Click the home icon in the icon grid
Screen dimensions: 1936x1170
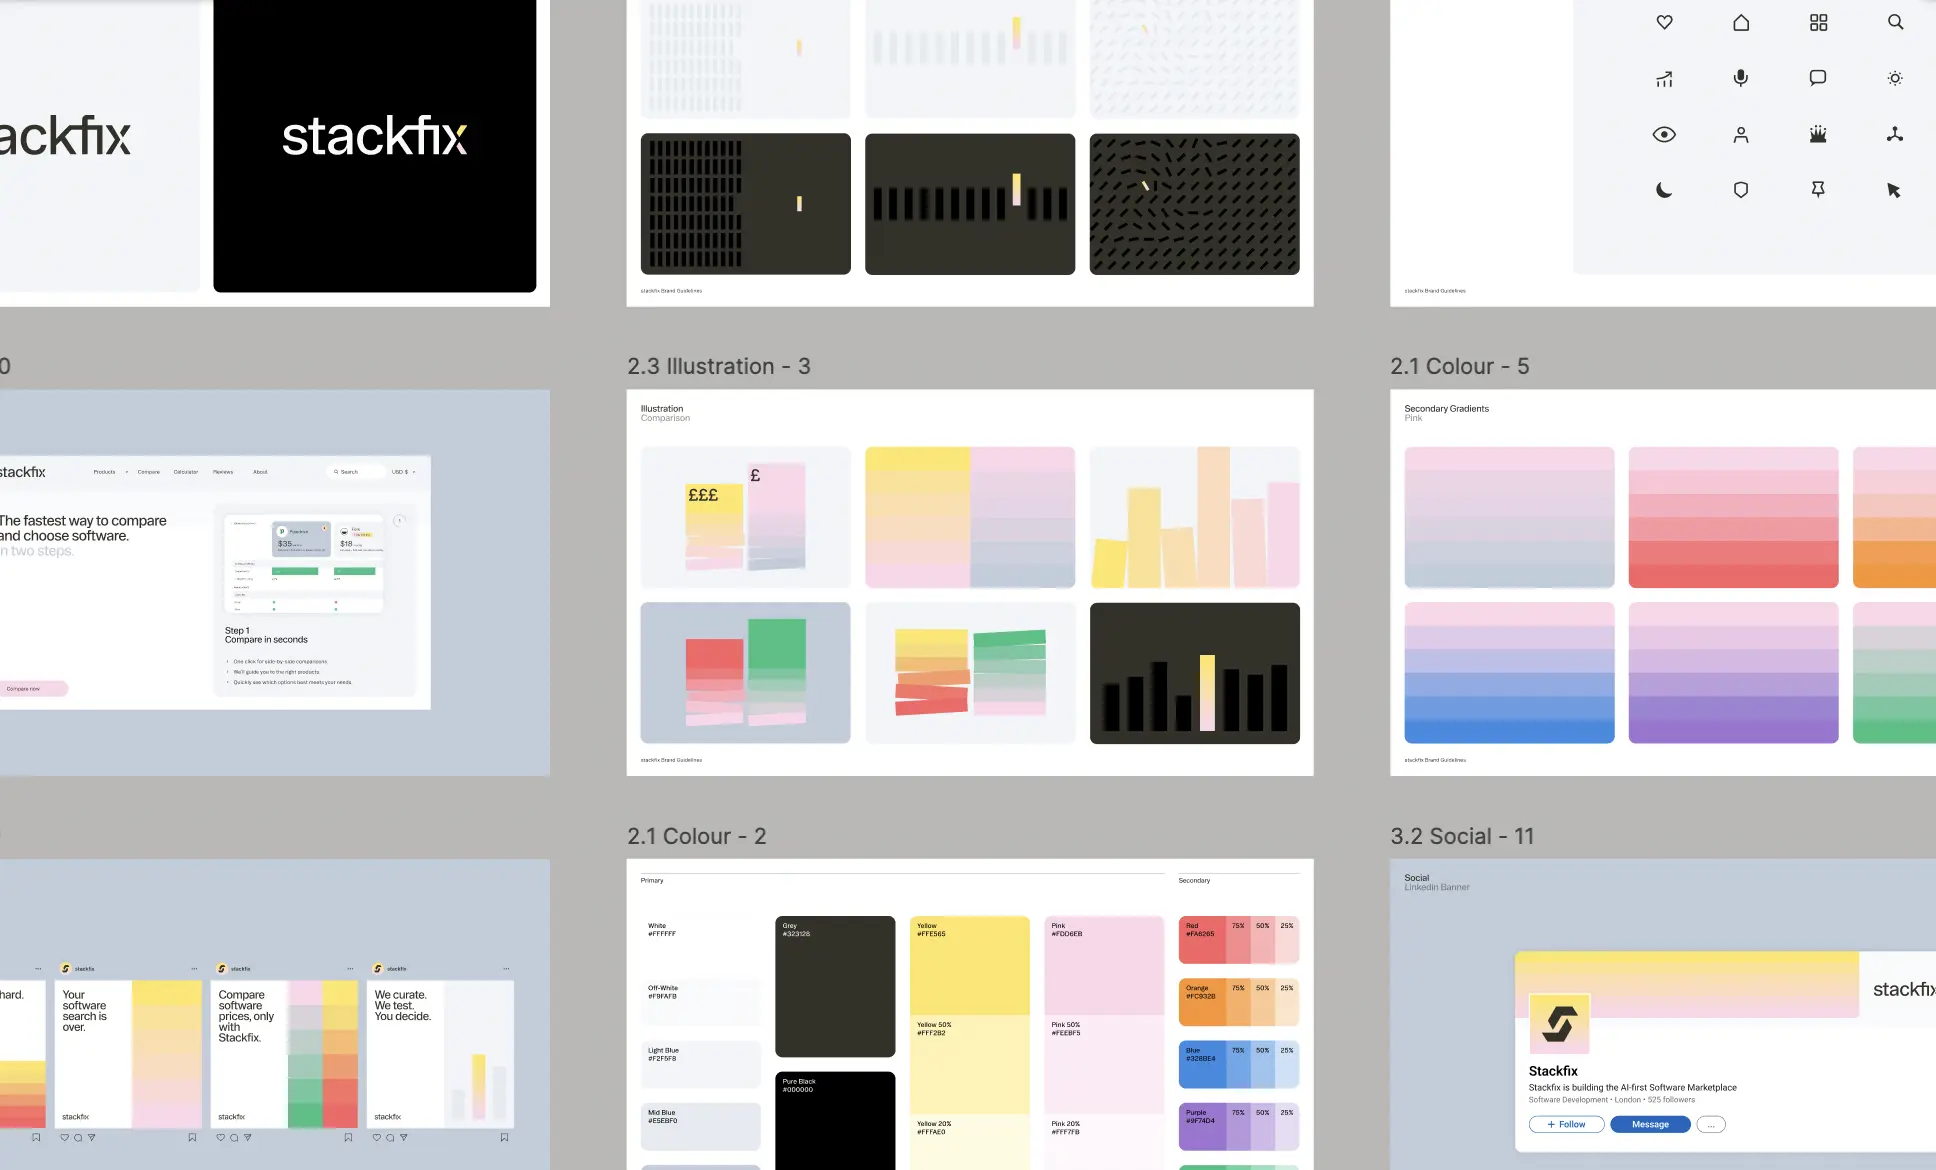[1741, 22]
